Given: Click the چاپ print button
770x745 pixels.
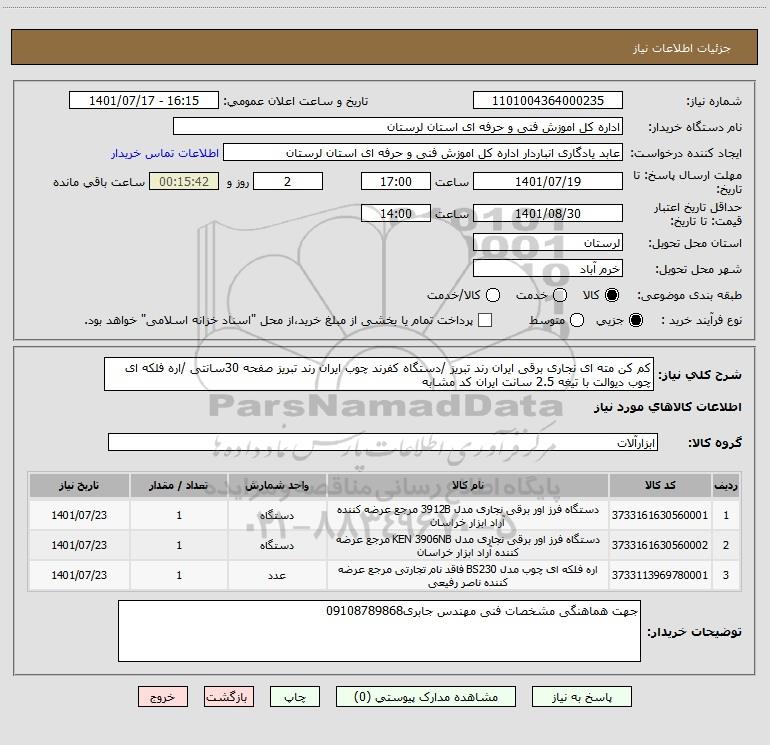Looking at the screenshot, I should tap(295, 697).
